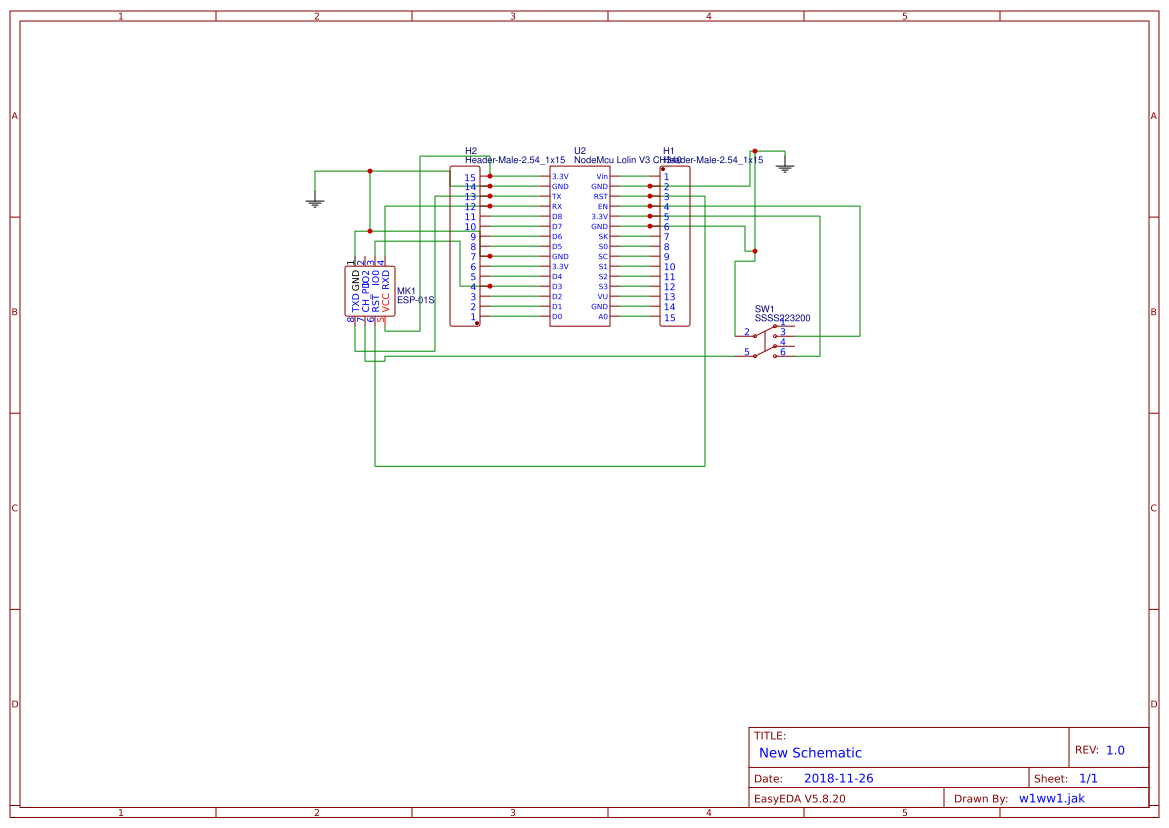Toggle switch SW1 pole at pin 5
This screenshot has height=828, width=1169.
pos(755,354)
